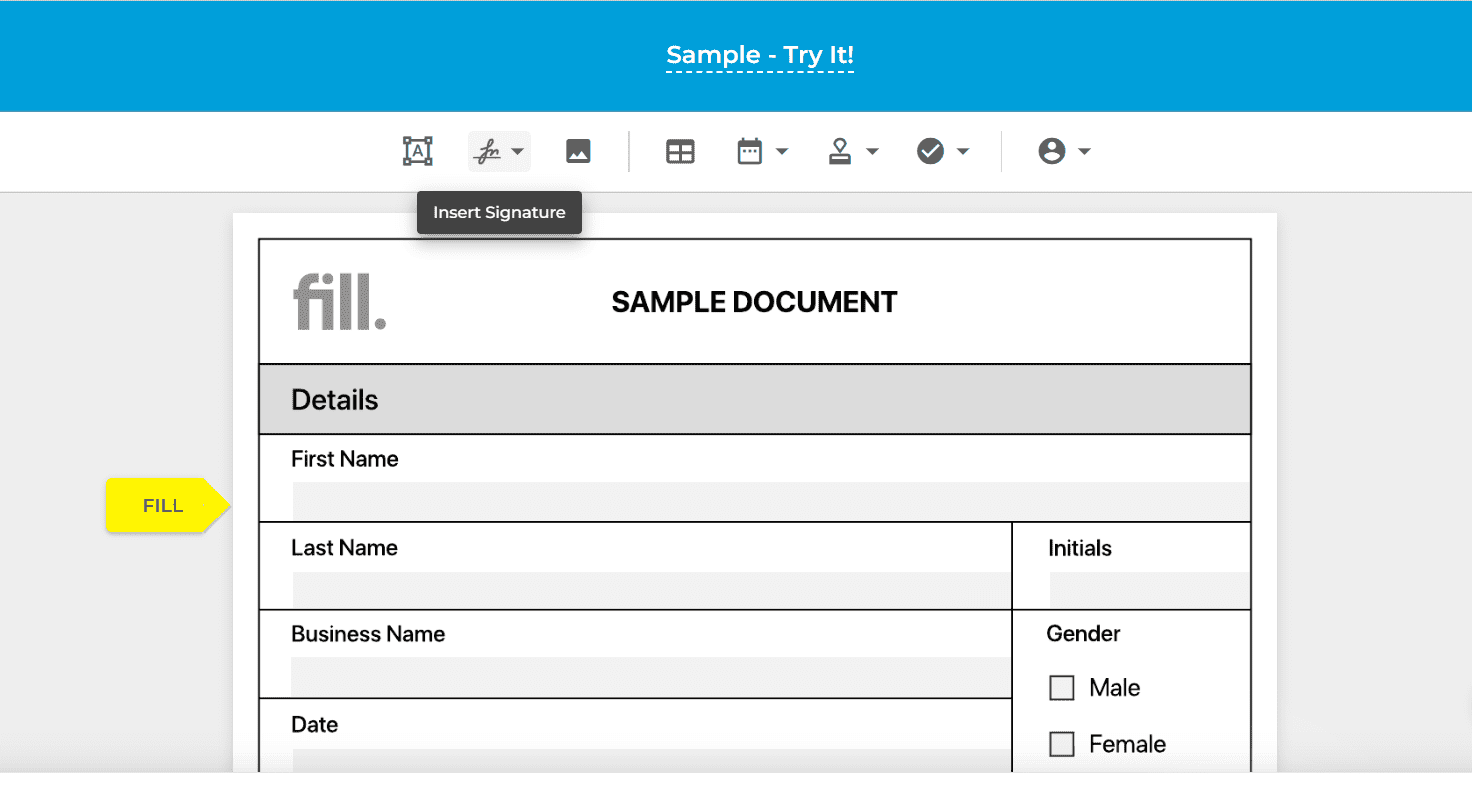Click the Female option label
The image size is (1472, 802).
click(x=1128, y=744)
